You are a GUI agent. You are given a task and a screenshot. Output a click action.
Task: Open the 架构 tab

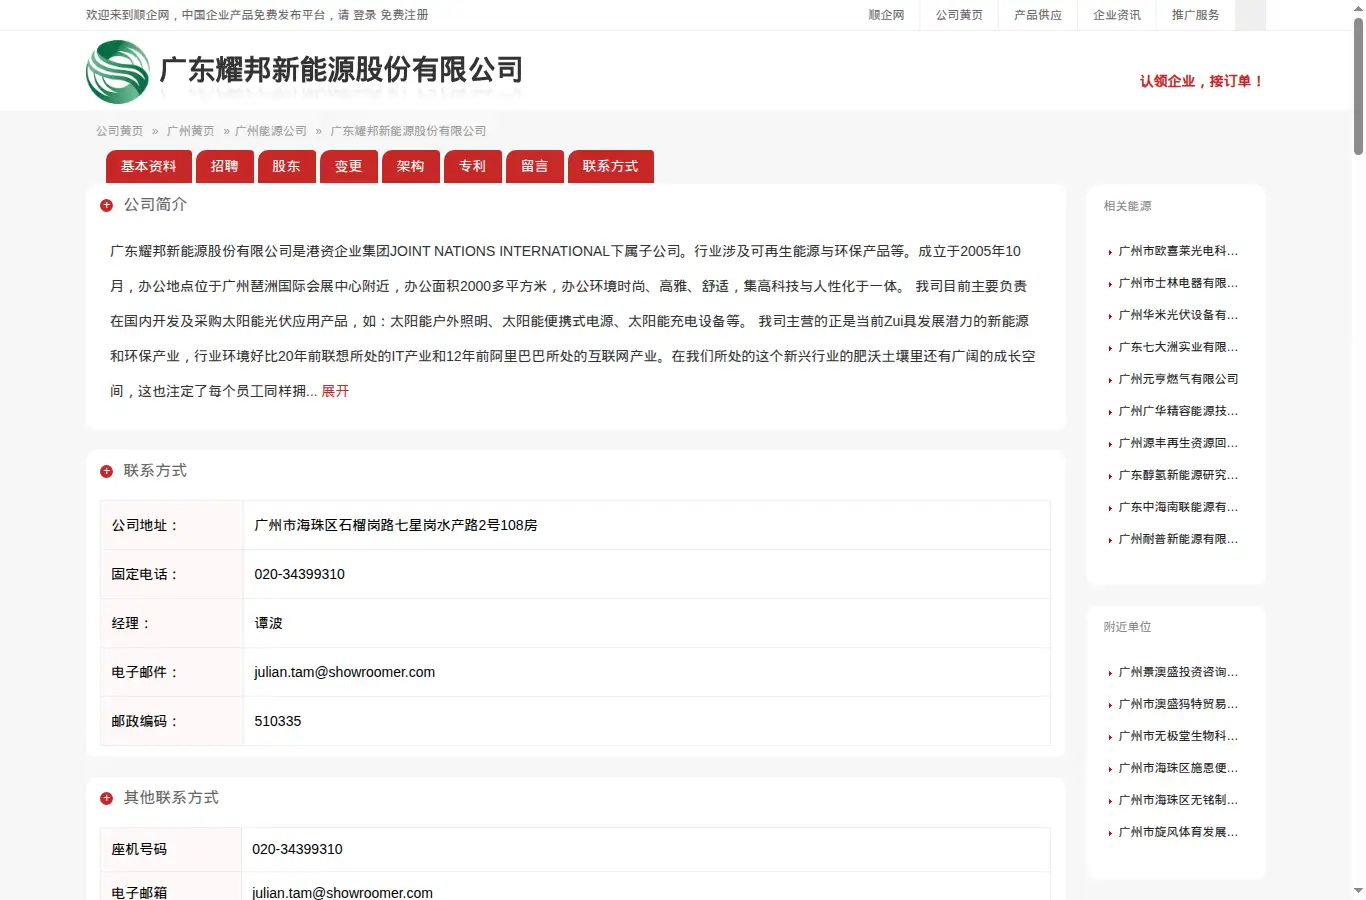pyautogui.click(x=411, y=166)
